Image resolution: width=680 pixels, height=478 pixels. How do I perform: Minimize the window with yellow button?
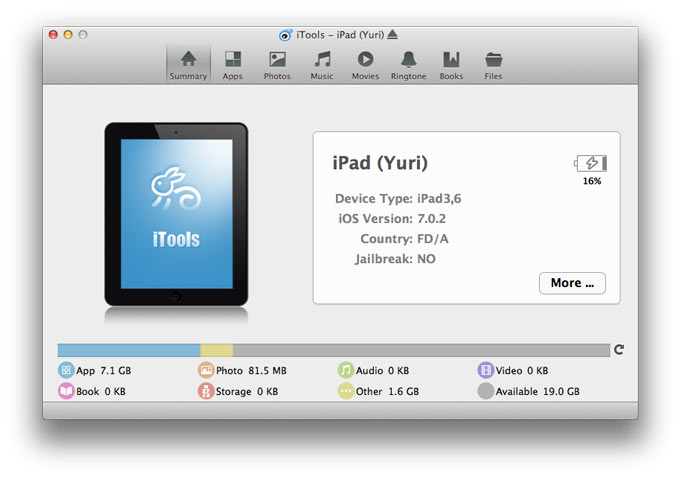click(x=68, y=35)
